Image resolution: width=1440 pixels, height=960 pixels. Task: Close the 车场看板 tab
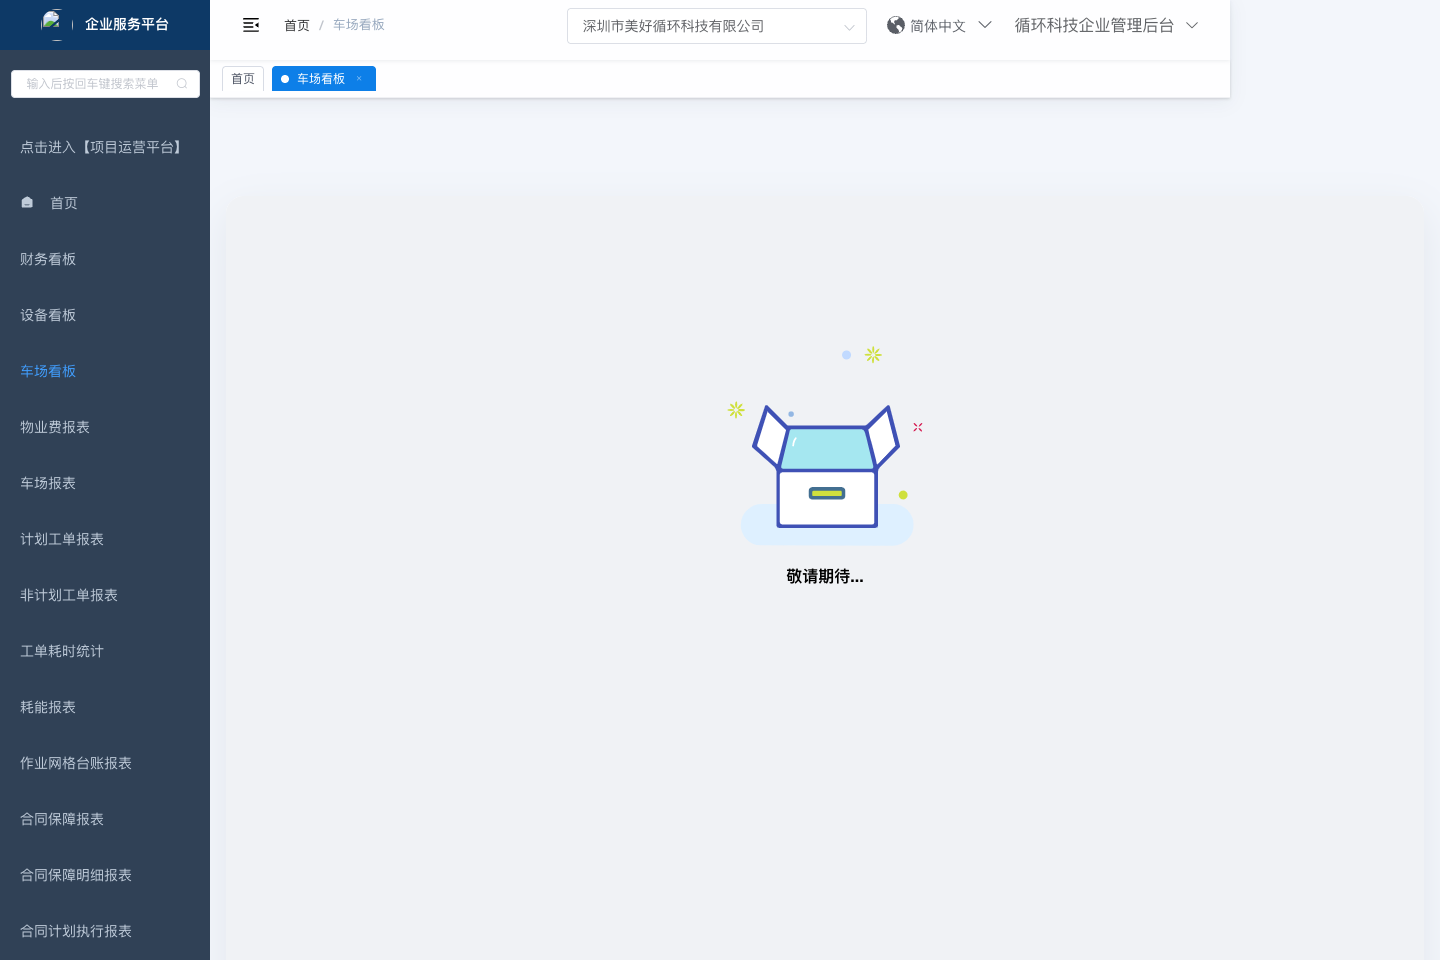(x=359, y=79)
